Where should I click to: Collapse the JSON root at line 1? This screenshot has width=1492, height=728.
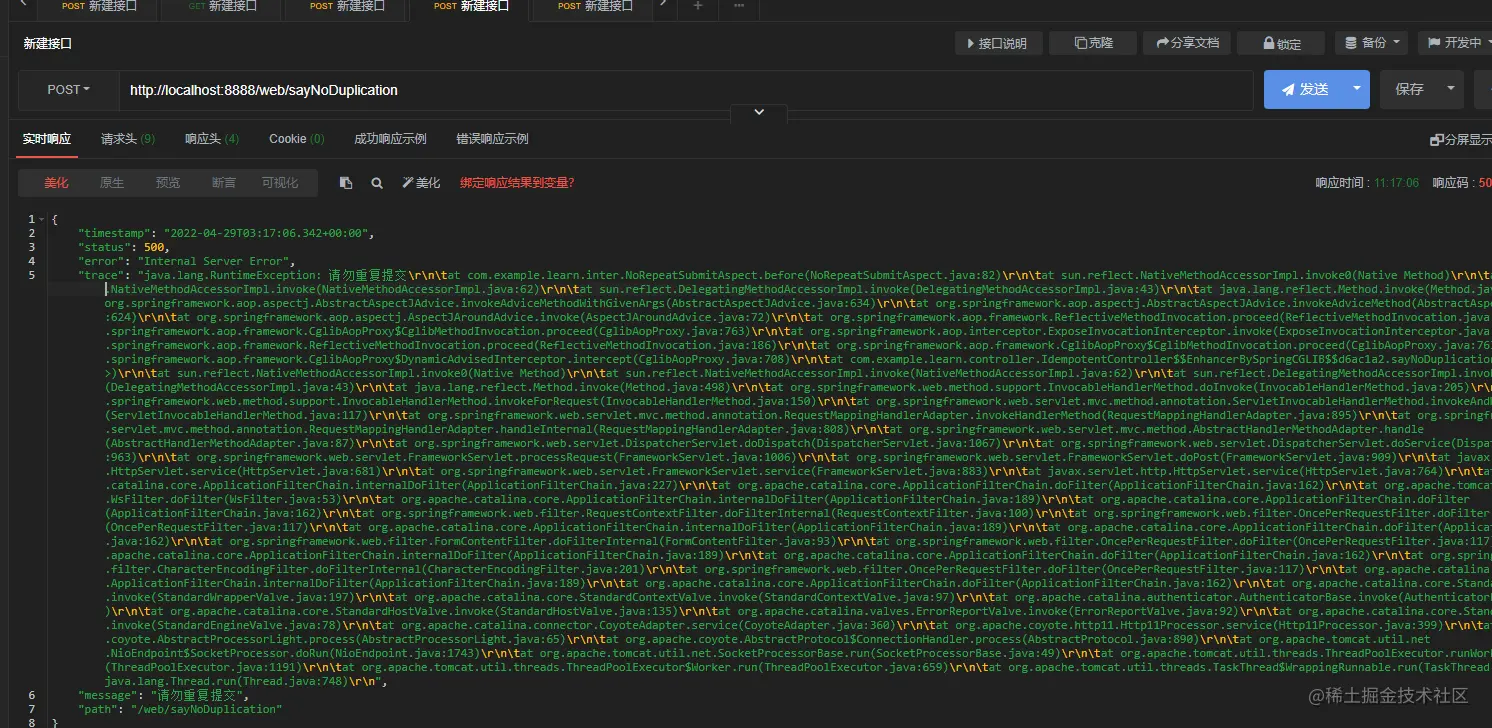(42, 219)
